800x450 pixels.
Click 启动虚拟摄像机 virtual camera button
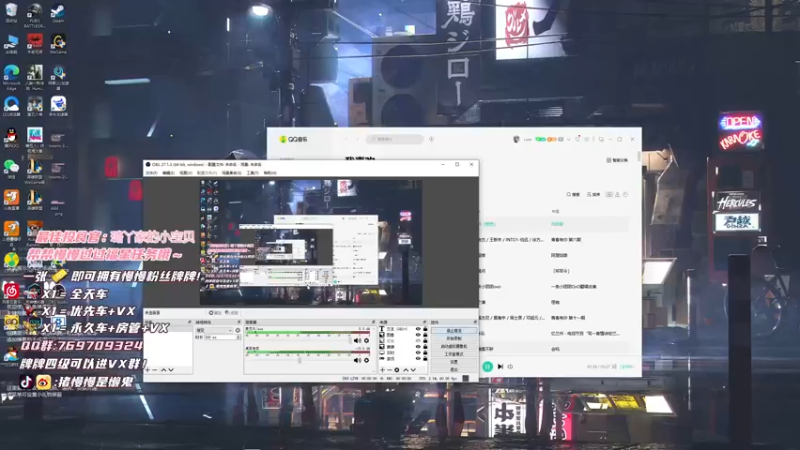(454, 346)
